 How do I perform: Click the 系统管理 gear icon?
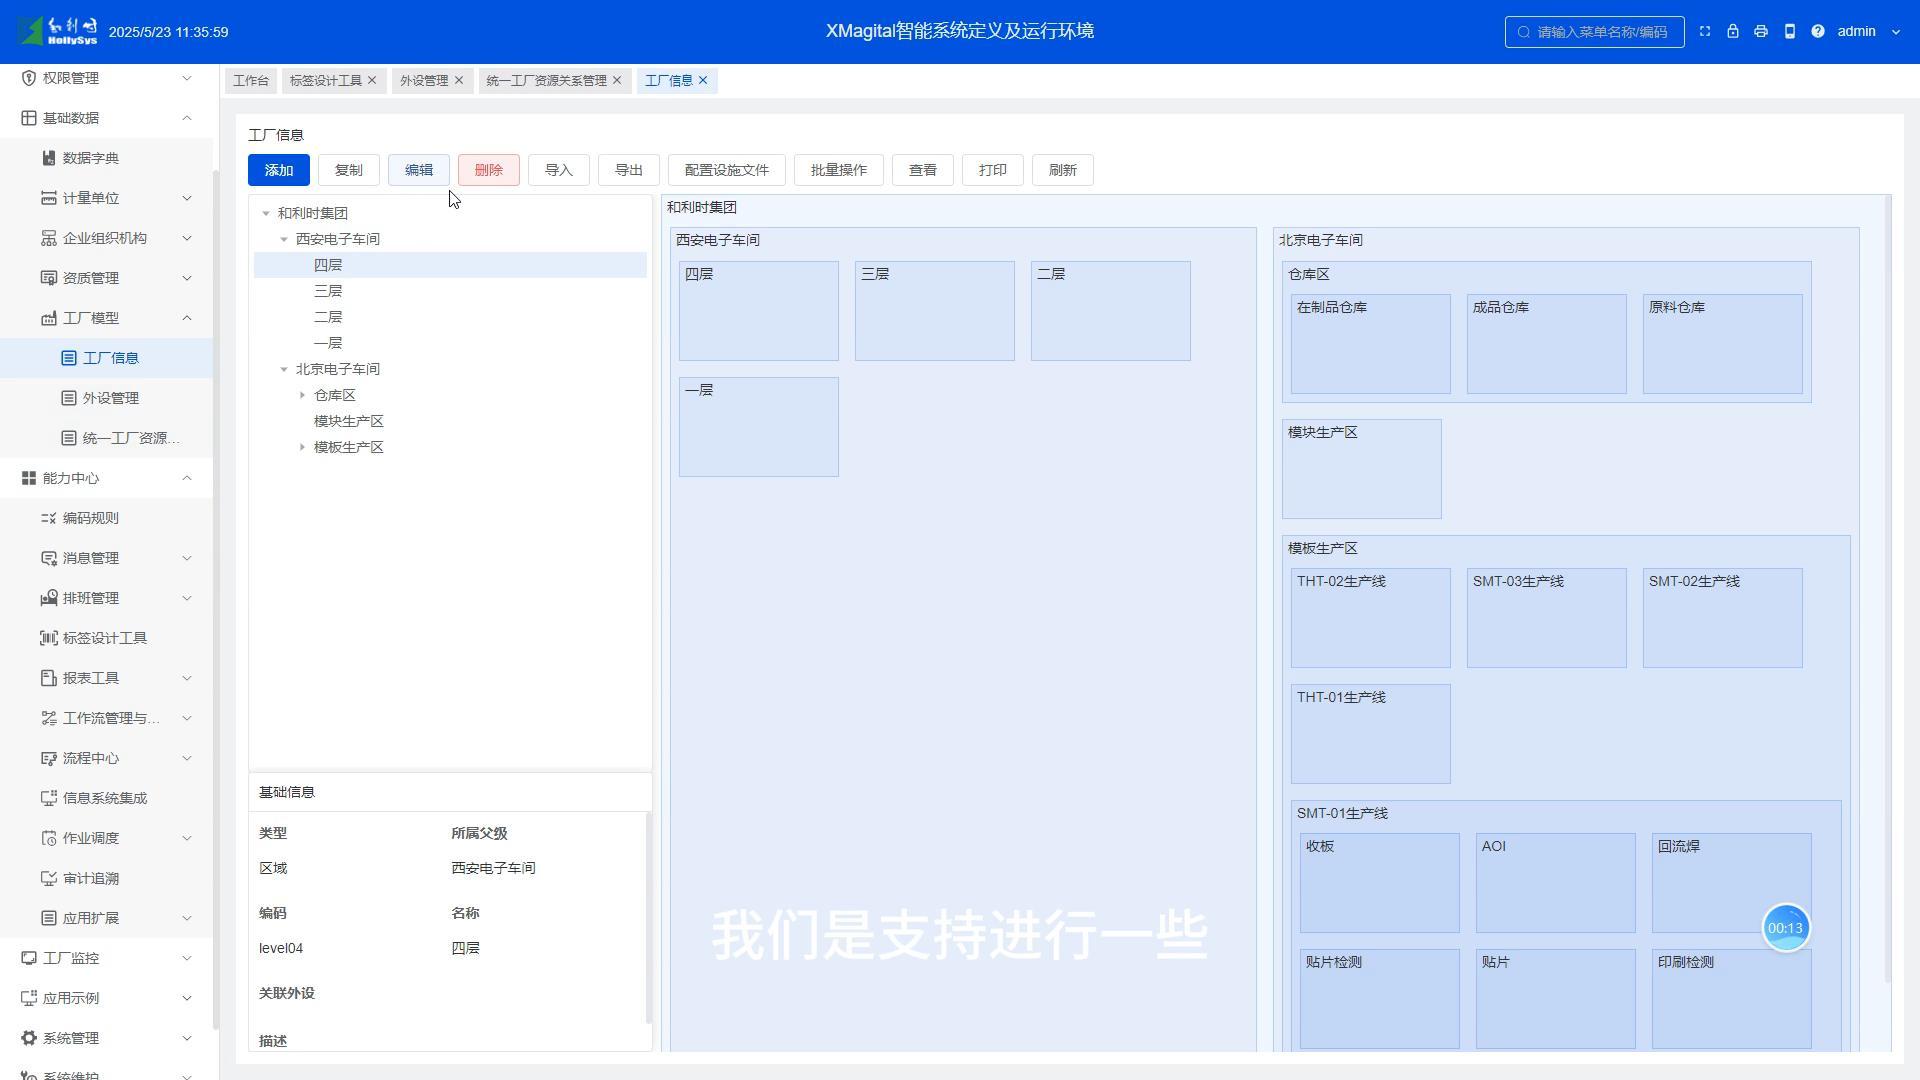click(x=29, y=1038)
